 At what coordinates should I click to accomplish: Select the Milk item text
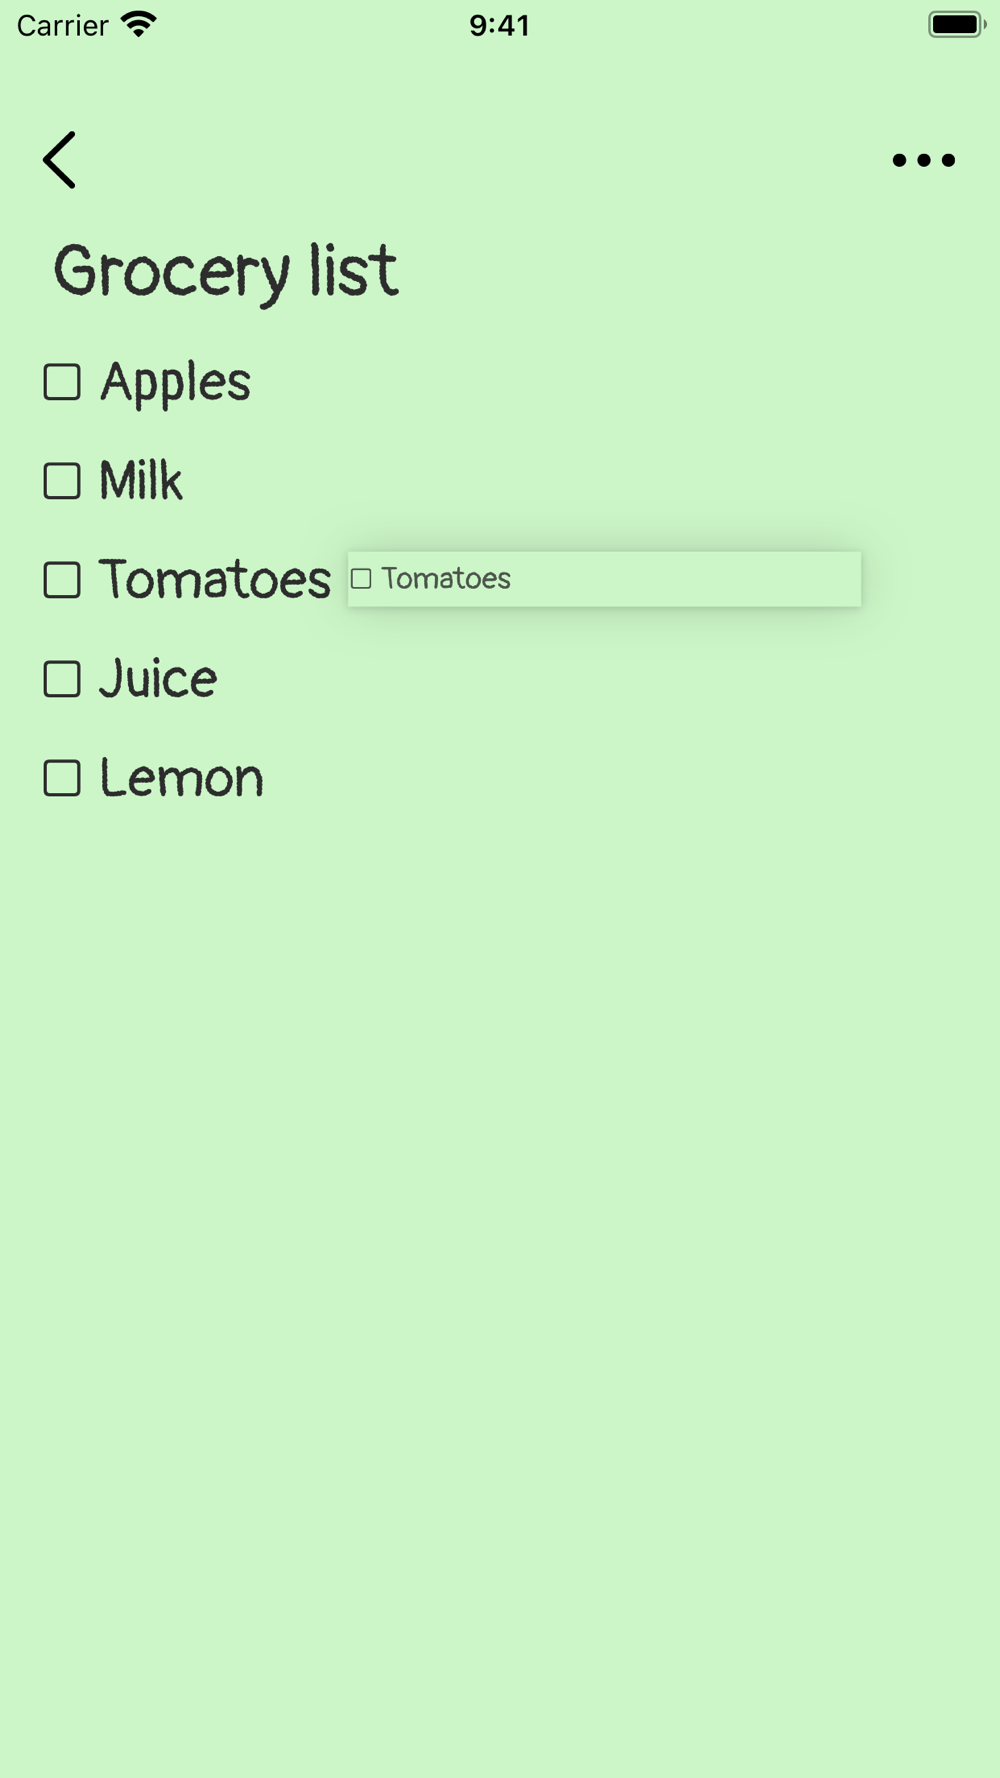141,481
